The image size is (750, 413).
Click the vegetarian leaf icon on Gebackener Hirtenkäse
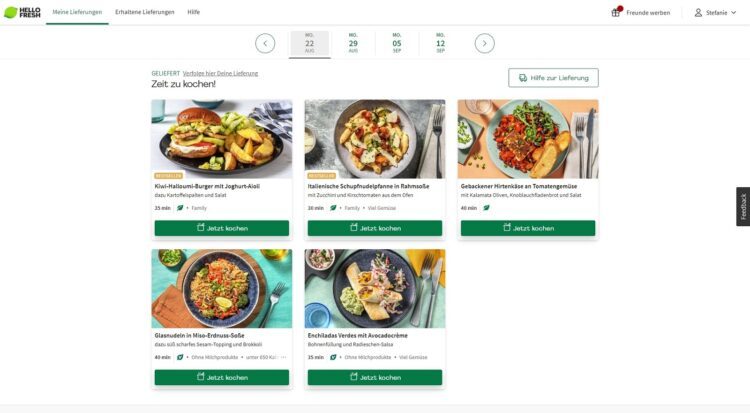[486, 208]
